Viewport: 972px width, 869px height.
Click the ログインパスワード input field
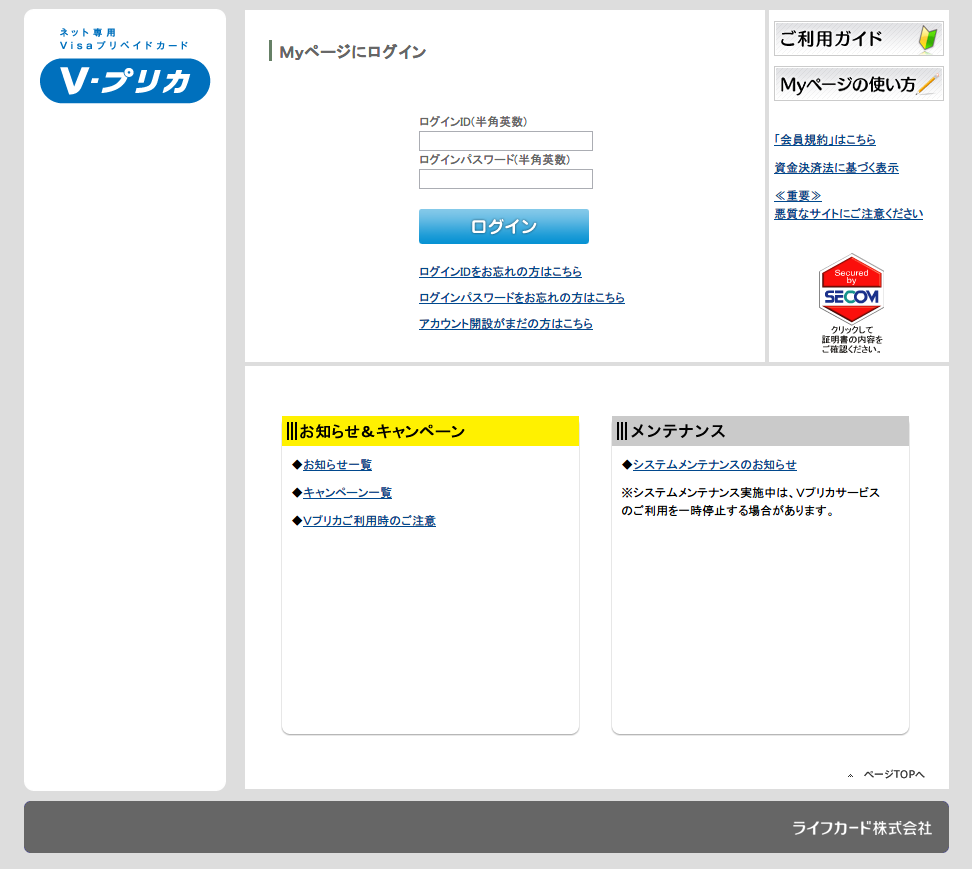(505, 179)
